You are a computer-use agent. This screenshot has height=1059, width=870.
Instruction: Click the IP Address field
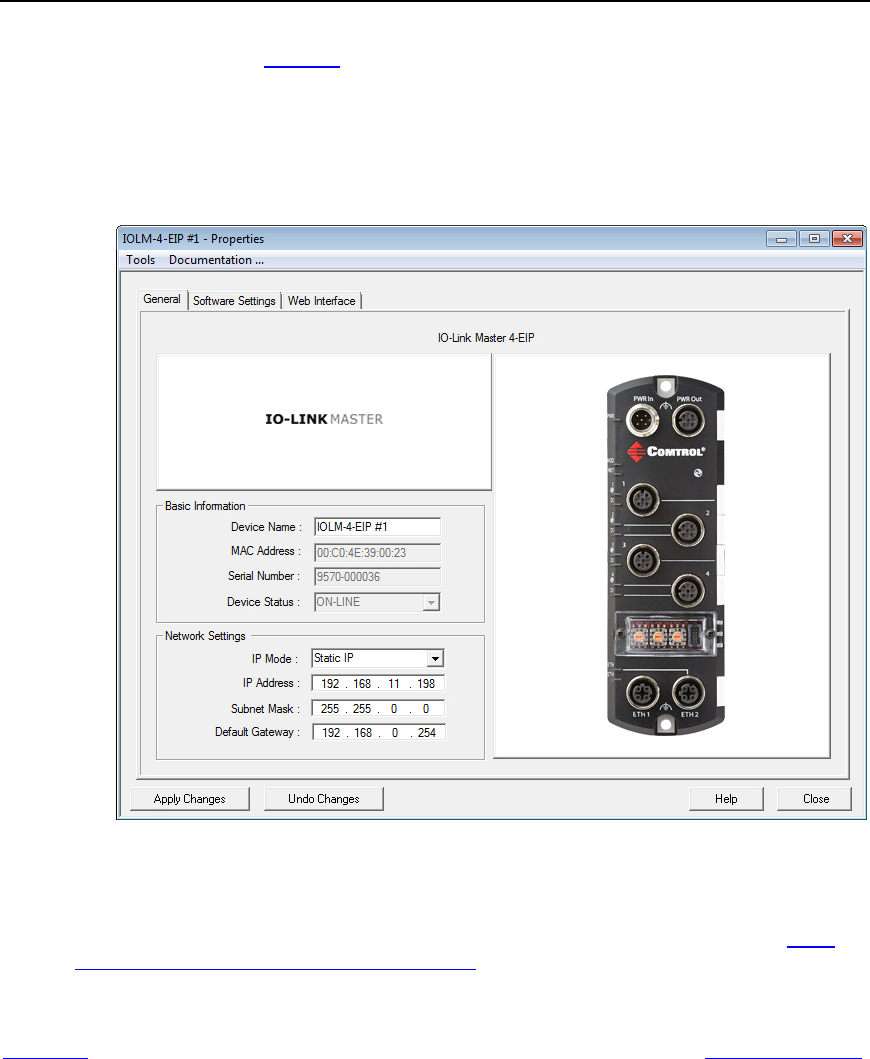click(x=378, y=683)
